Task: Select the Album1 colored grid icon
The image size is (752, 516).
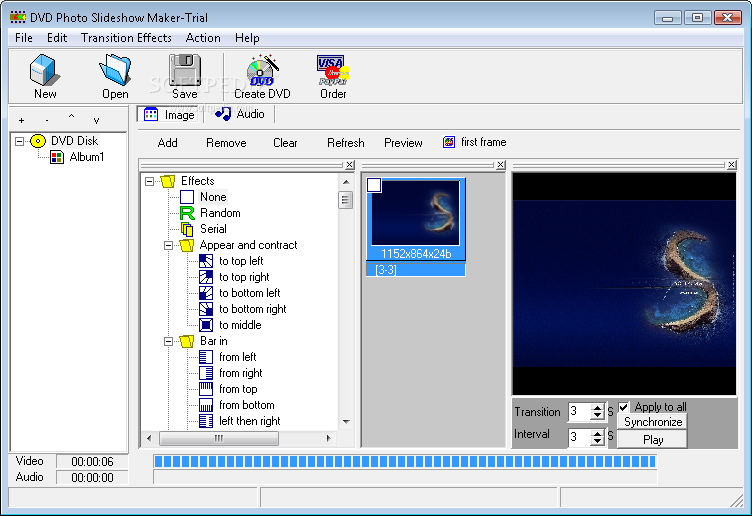Action: (57, 157)
